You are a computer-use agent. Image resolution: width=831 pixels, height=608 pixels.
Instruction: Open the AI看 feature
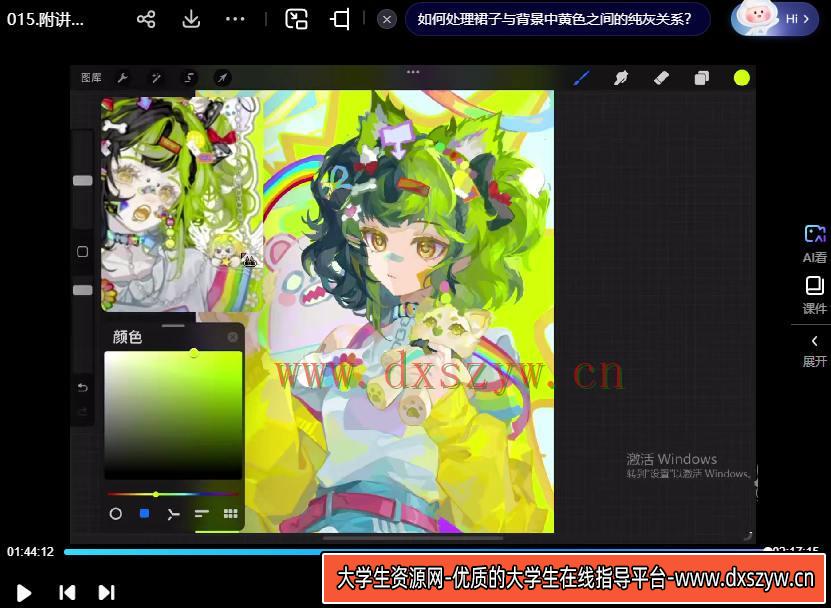click(x=815, y=244)
